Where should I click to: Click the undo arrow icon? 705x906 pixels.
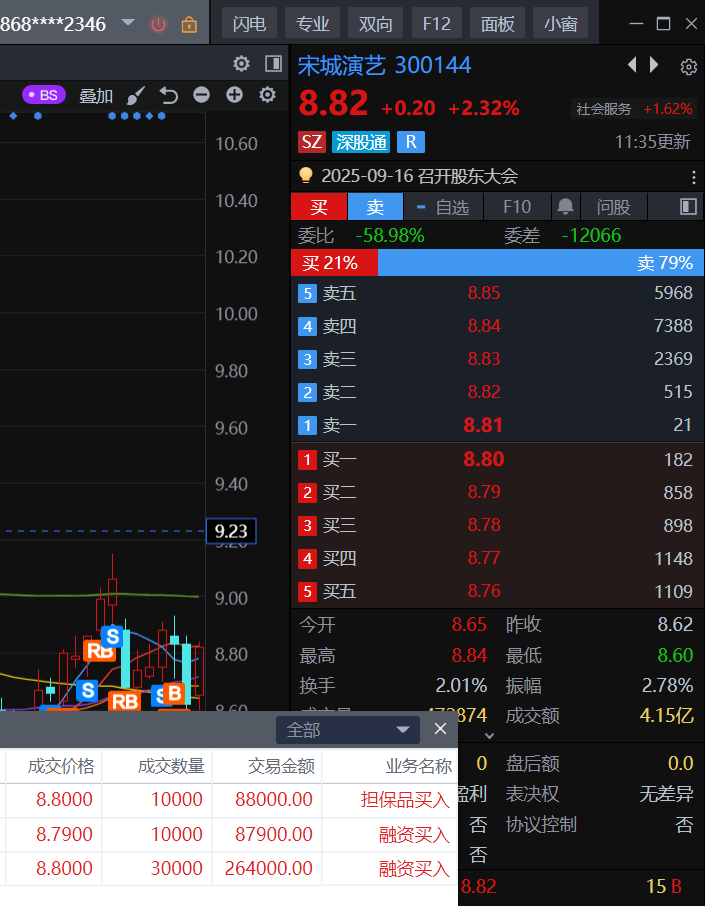[x=168, y=95]
